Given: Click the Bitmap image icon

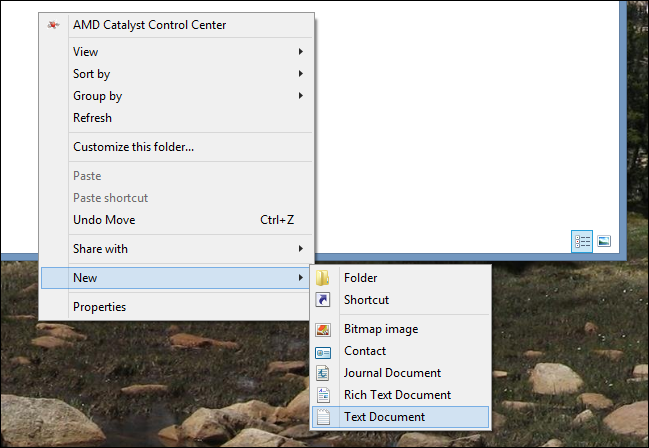Looking at the screenshot, I should click(323, 329).
